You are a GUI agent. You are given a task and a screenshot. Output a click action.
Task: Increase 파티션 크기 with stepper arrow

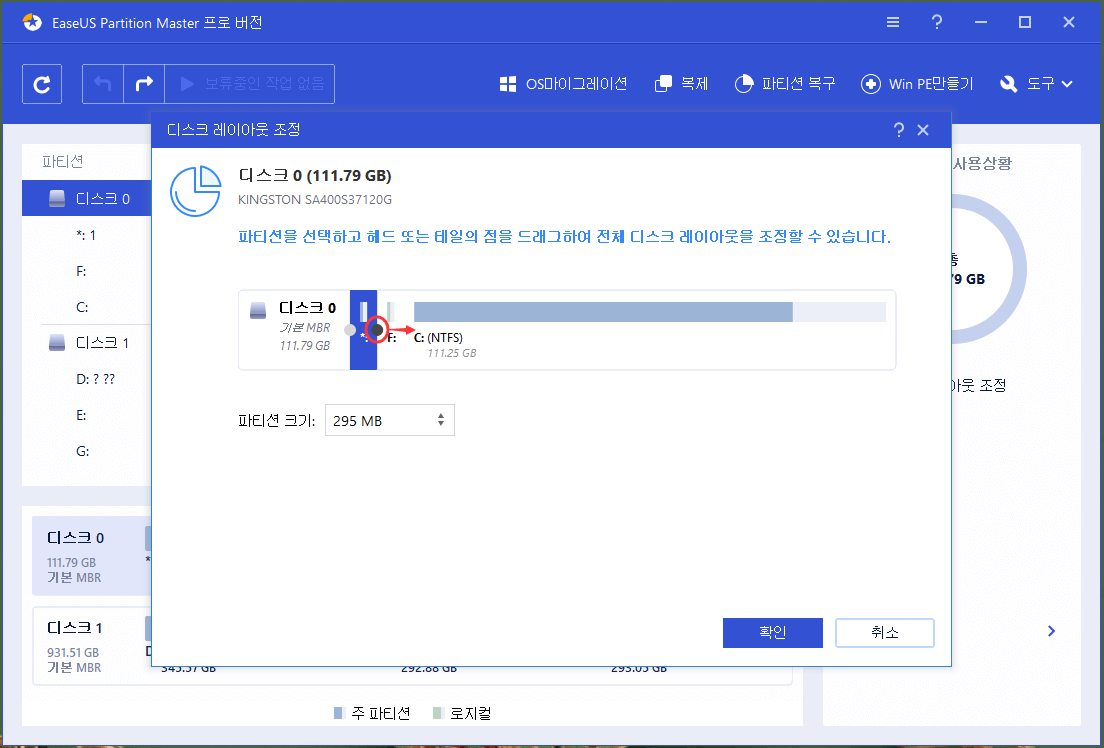pyautogui.click(x=440, y=415)
